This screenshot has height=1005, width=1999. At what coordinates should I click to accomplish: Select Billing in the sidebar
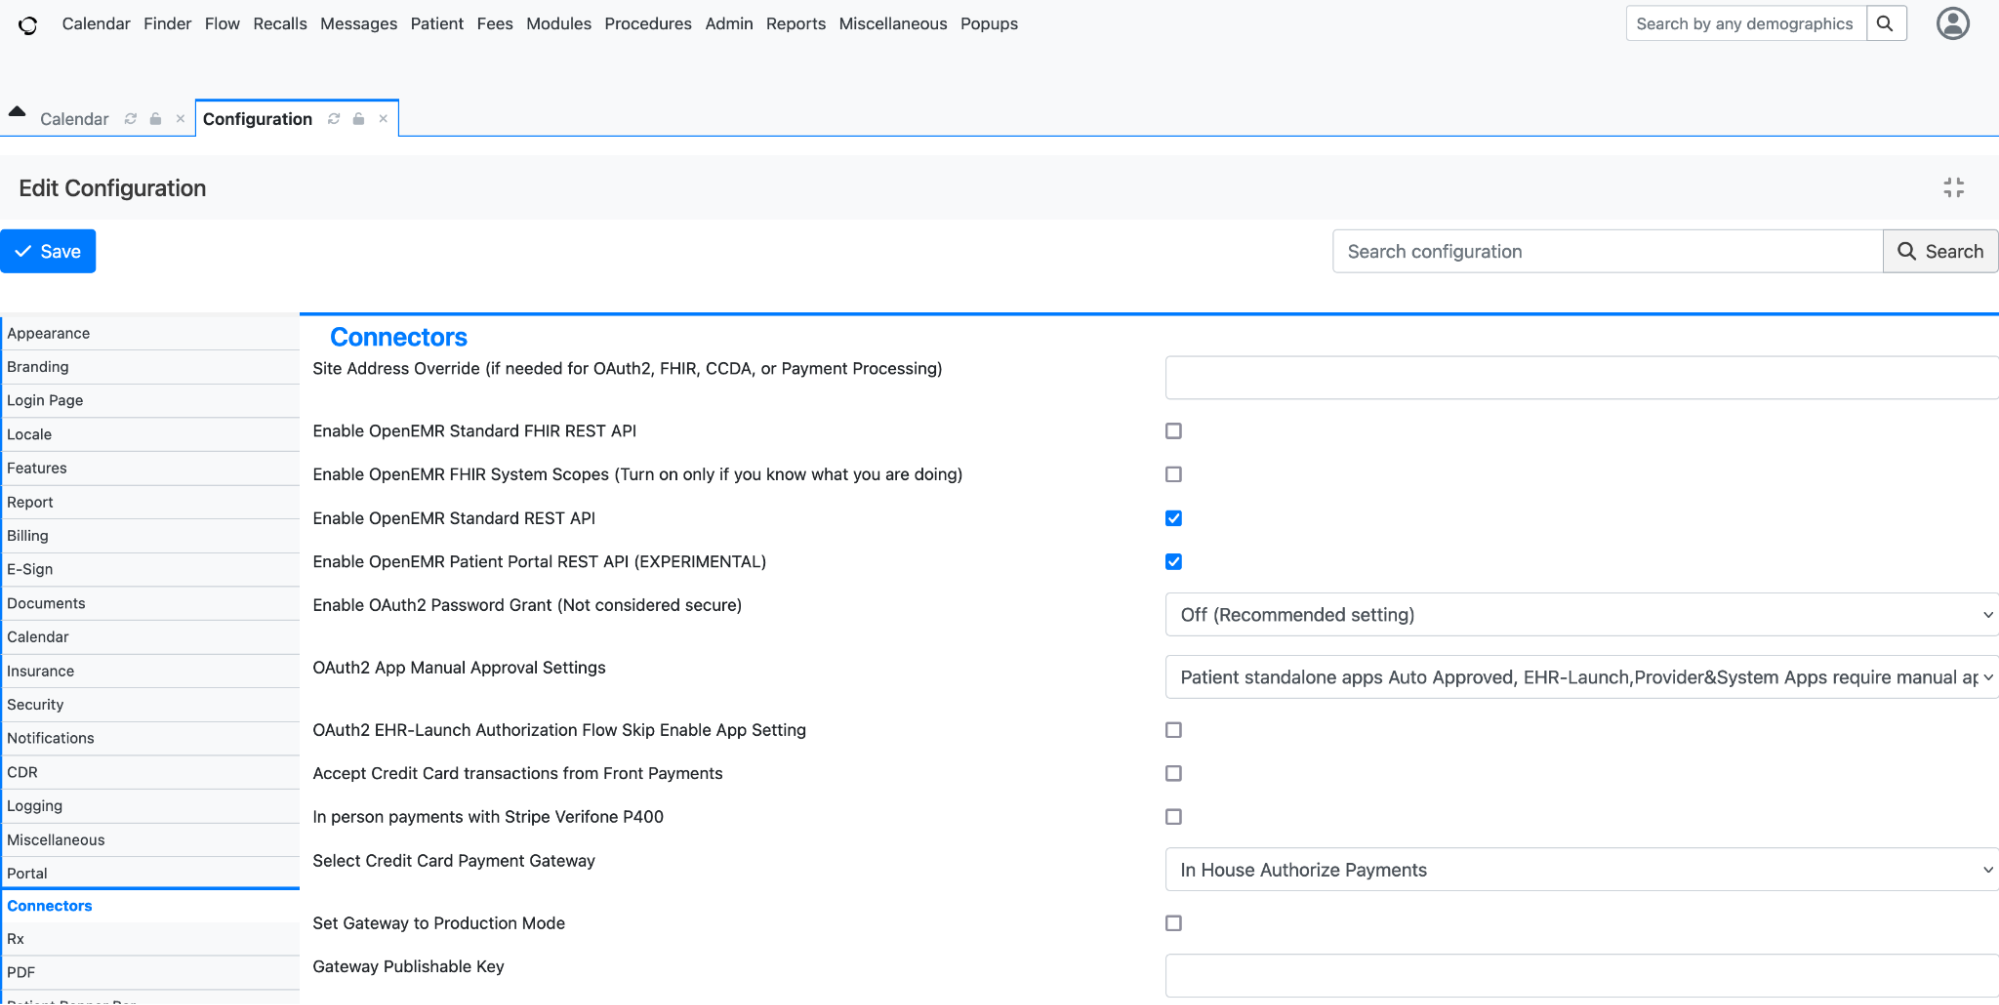[150, 536]
